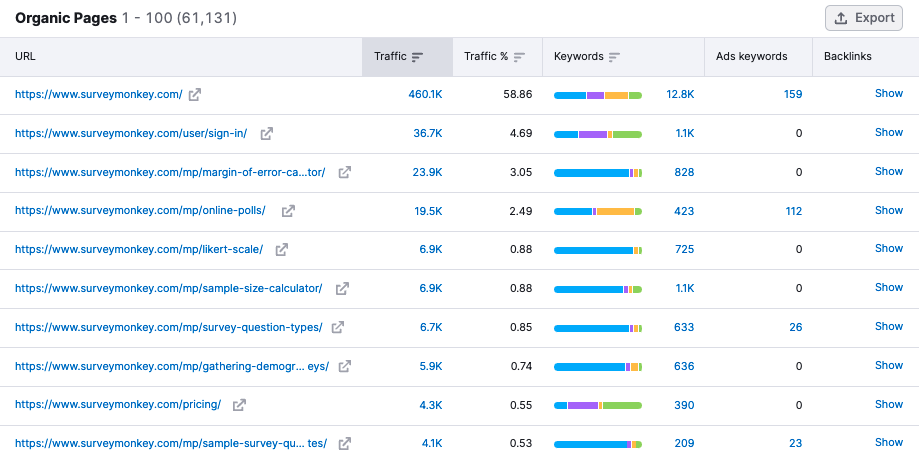Open 159 ads keywords for homepage
This screenshot has height=460, width=919.
point(792,95)
